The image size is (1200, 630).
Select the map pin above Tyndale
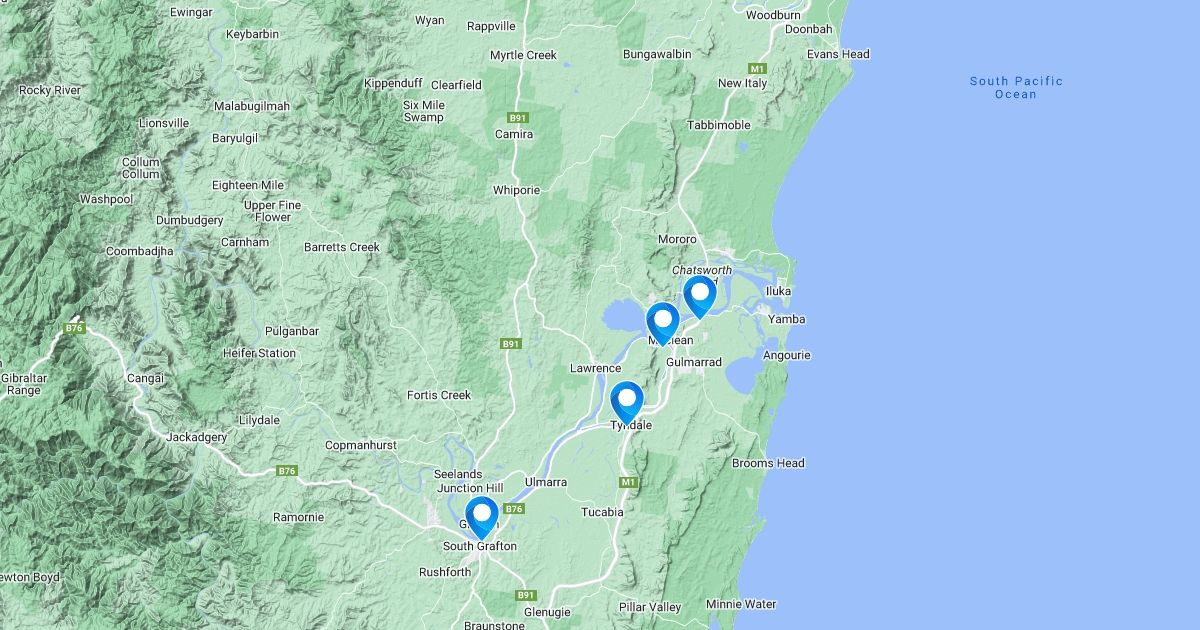627,402
